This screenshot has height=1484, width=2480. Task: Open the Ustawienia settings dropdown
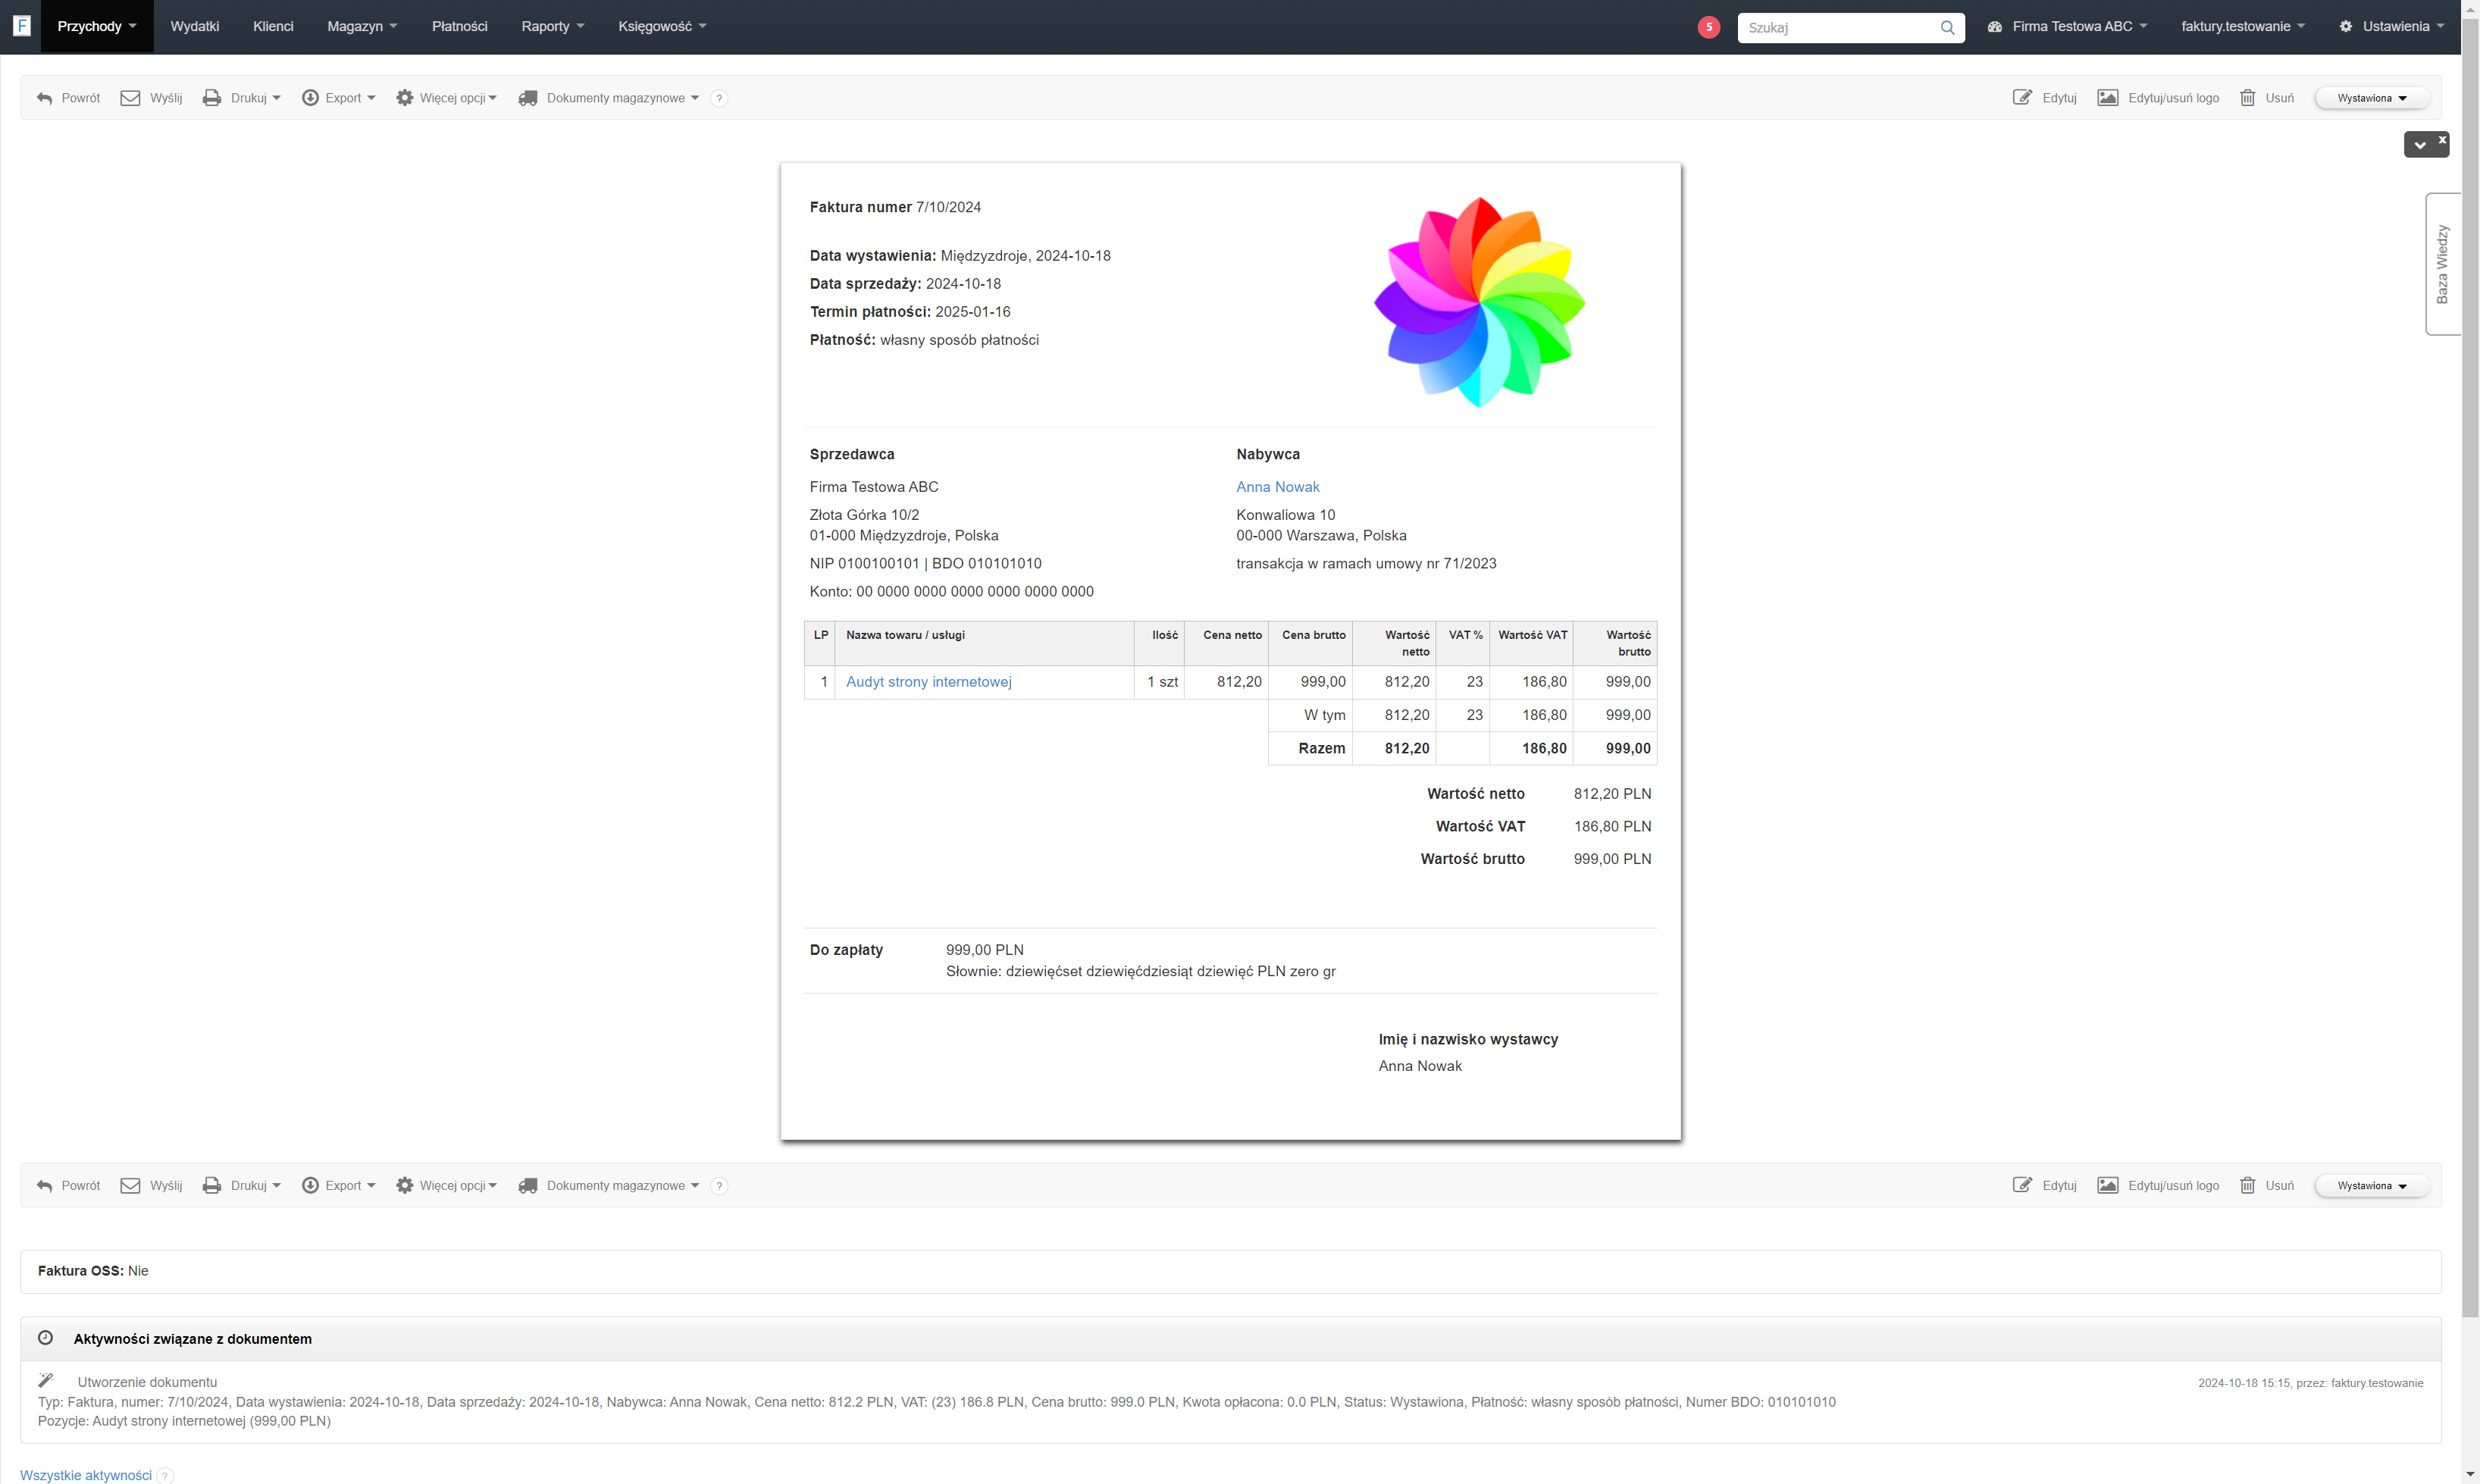pos(2392,27)
